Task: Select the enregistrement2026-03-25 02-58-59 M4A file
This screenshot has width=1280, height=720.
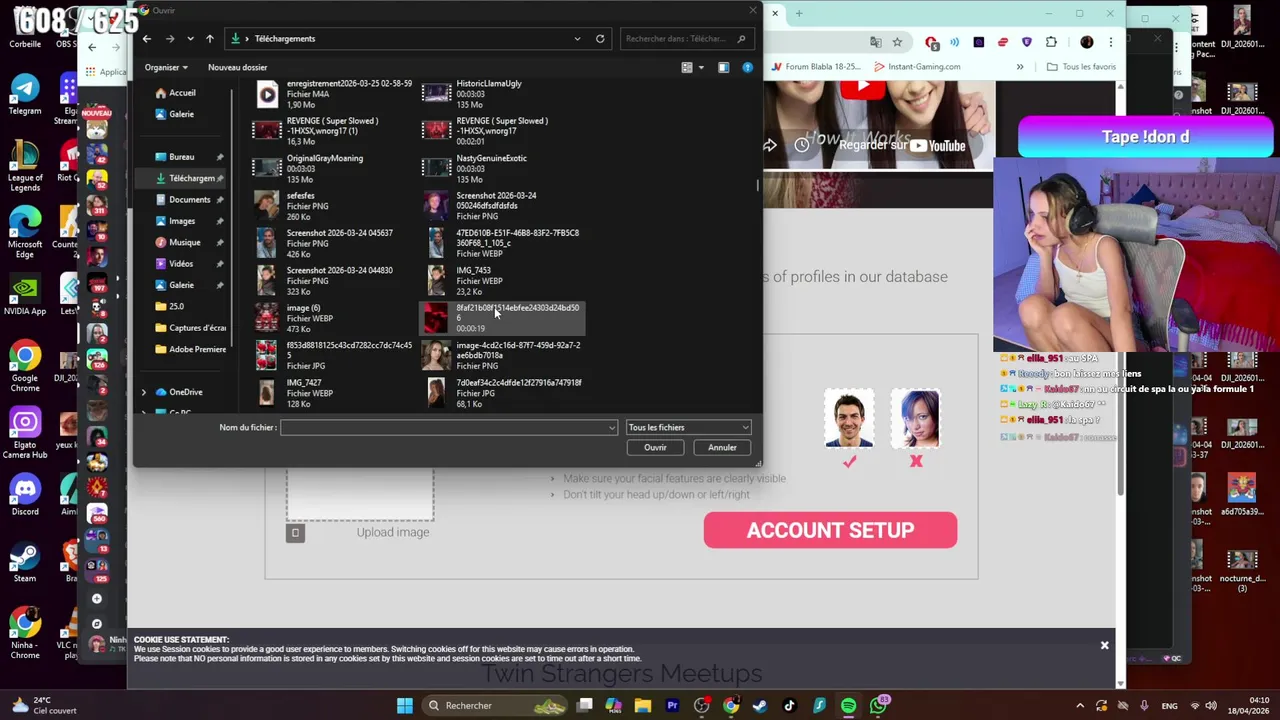Action: pos(334,94)
